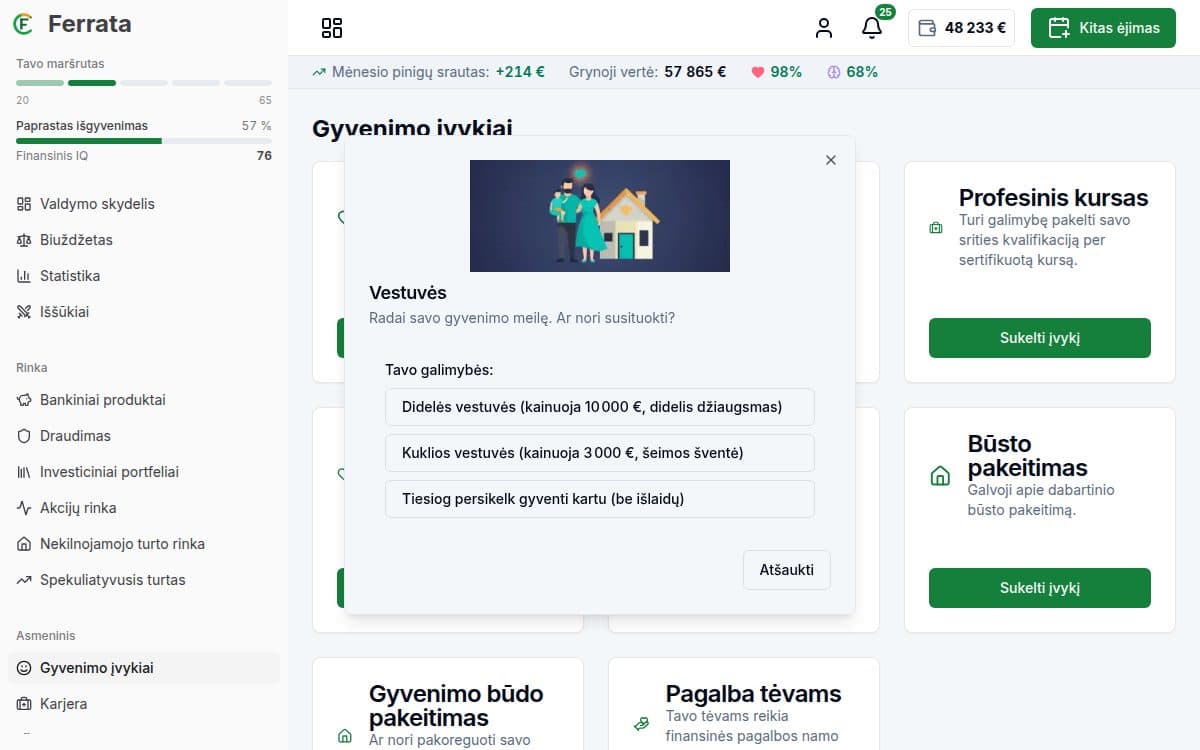Choose Didelės vestuvės option
Viewport: 1200px width, 750px height.
point(600,407)
